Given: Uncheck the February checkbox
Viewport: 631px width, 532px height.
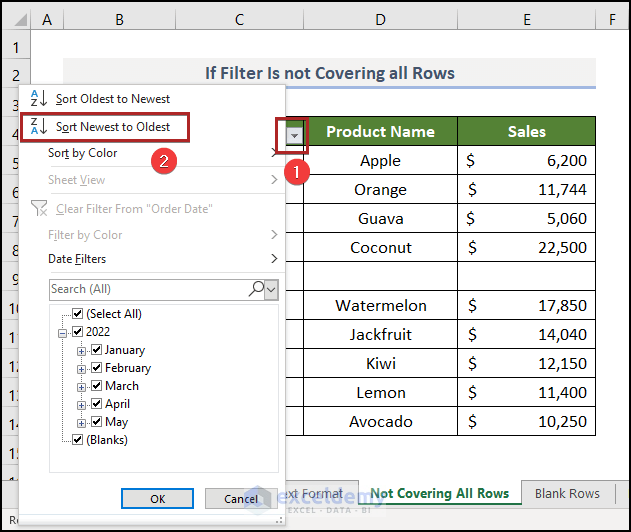Looking at the screenshot, I should point(96,367).
